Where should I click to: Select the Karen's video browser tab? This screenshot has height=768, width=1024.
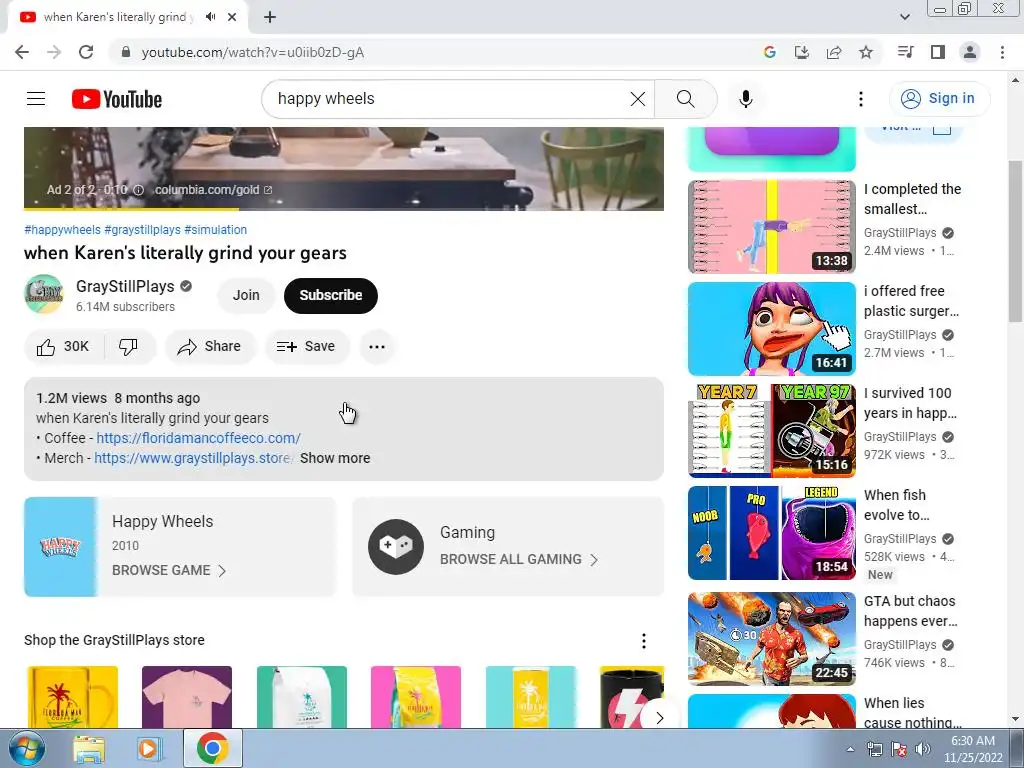click(x=128, y=17)
